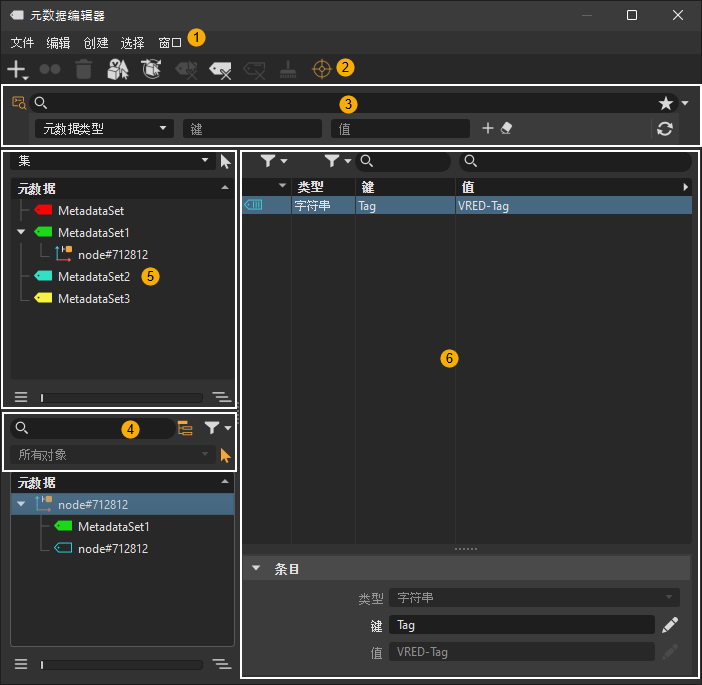Click expand-all icon under sets tree

coord(222,397)
